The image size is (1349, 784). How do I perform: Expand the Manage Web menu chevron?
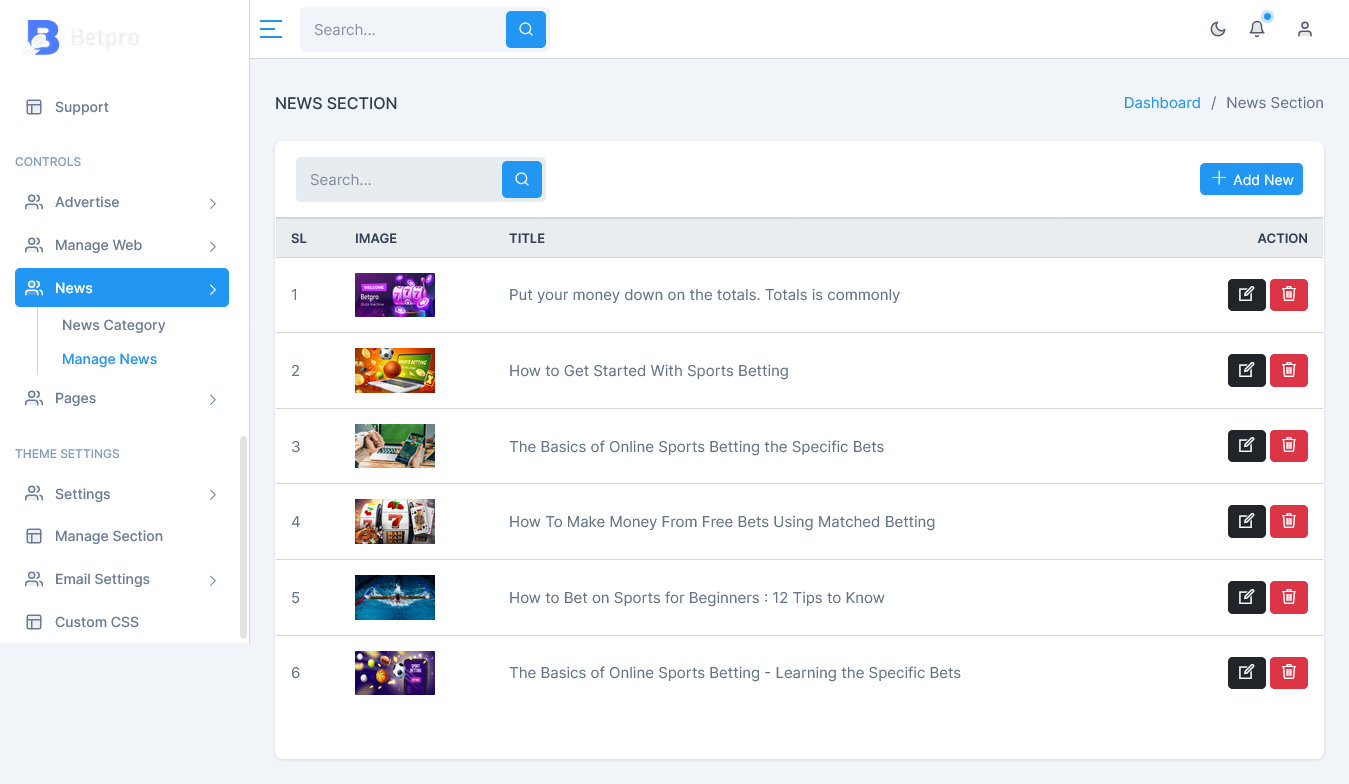[213, 246]
